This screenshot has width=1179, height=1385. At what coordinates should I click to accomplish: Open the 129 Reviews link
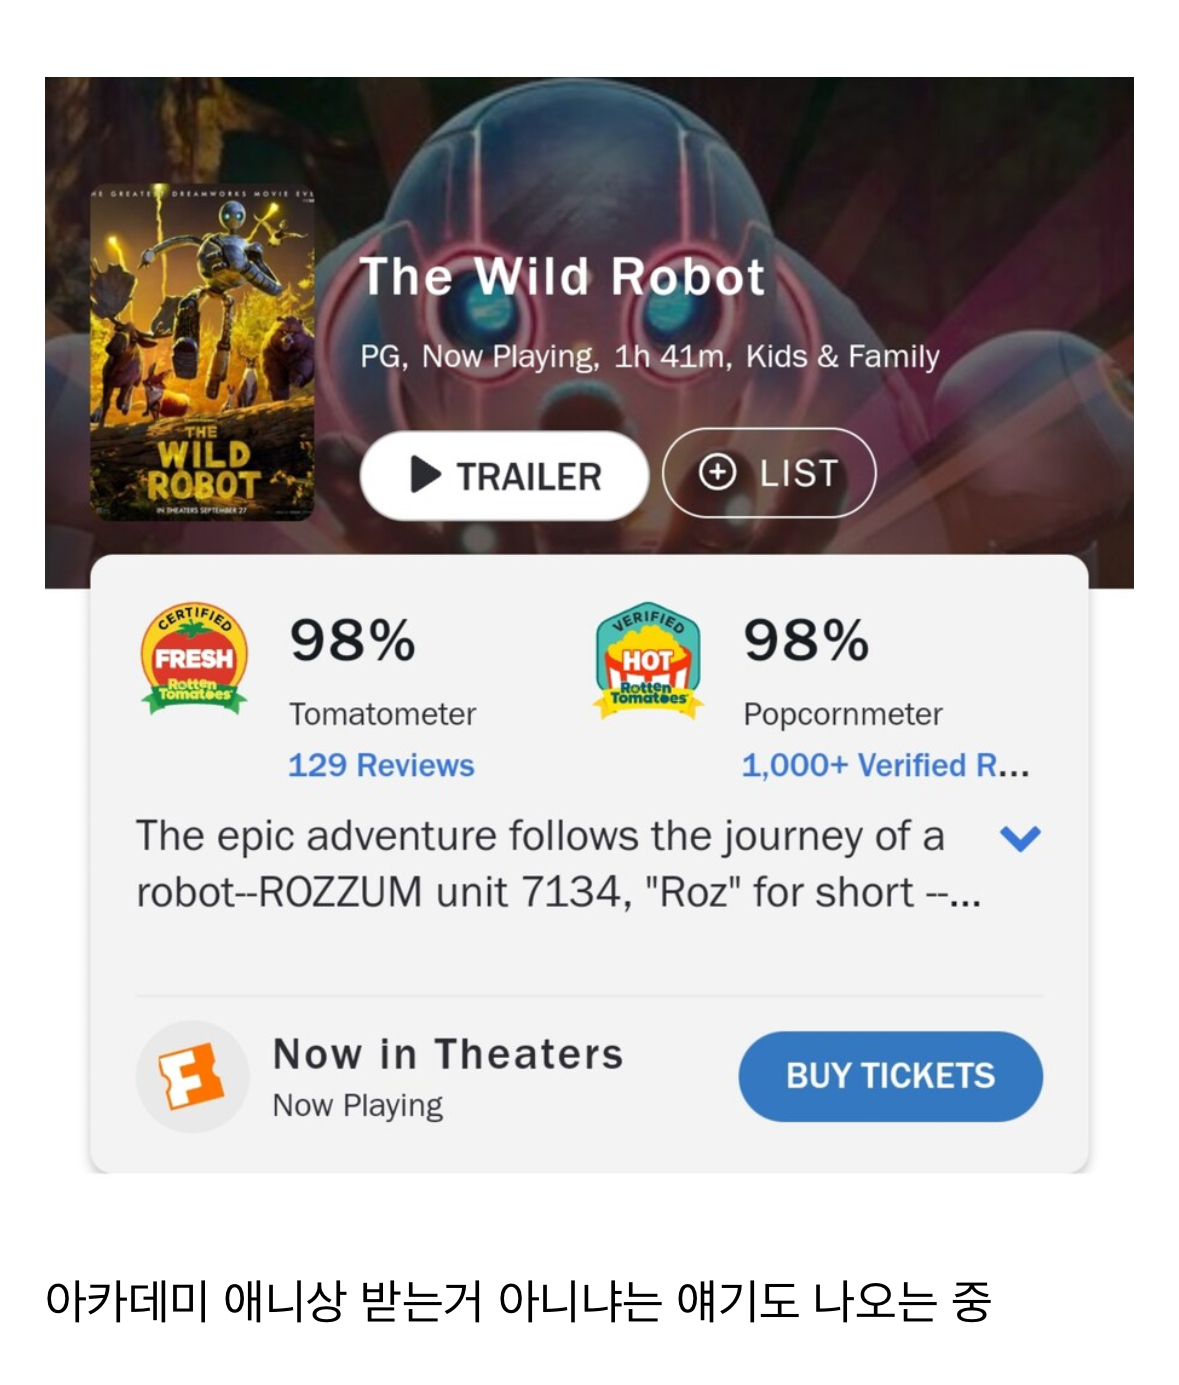[381, 765]
